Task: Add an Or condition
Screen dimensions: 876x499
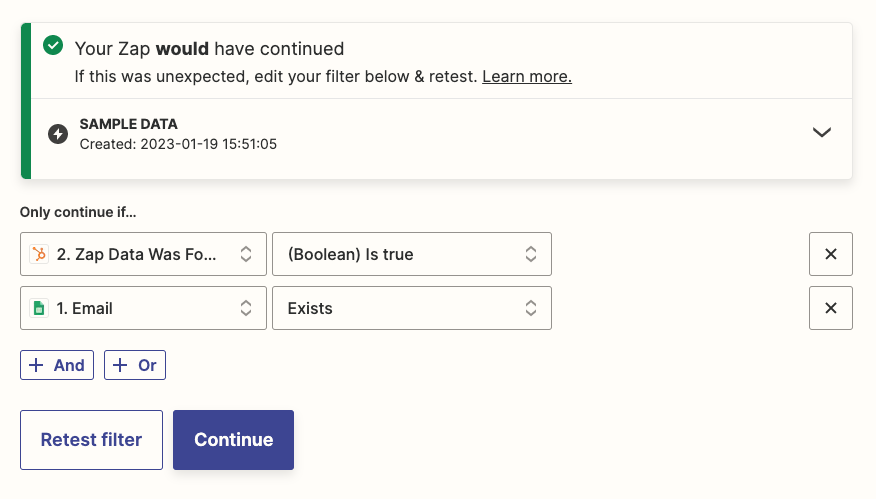Action: pos(135,365)
